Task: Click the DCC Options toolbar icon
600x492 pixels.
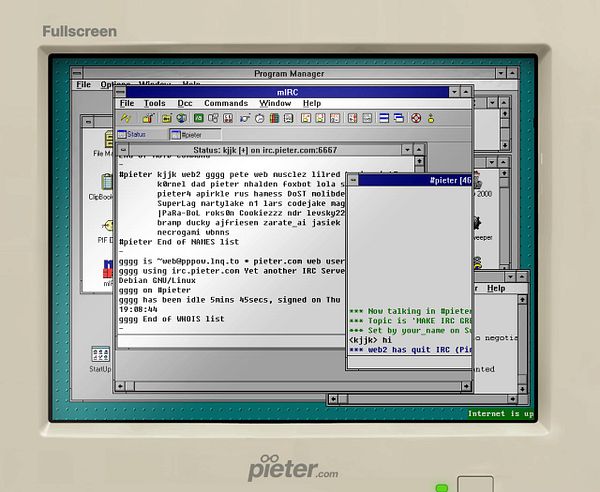Action: [335, 118]
